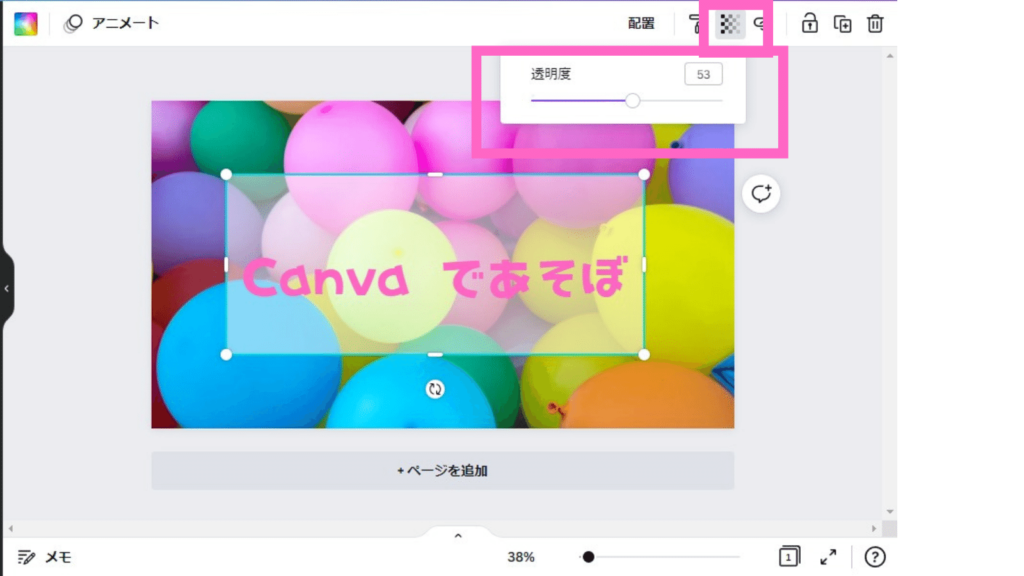Click the bottom-left resize handle of rectangle
The height and width of the screenshot is (576, 1024).
pos(226,355)
